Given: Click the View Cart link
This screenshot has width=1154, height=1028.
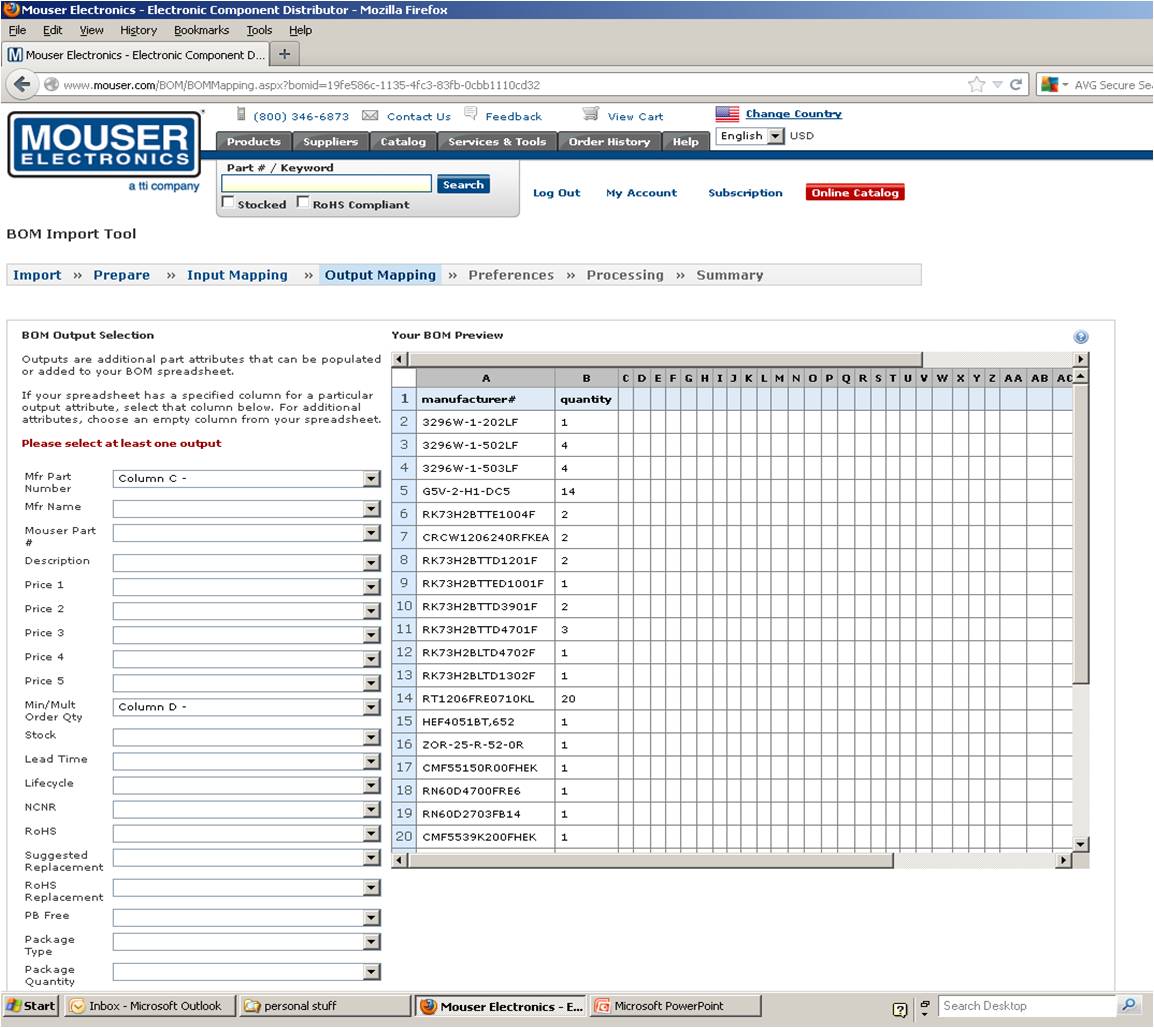Looking at the screenshot, I should (x=635, y=116).
